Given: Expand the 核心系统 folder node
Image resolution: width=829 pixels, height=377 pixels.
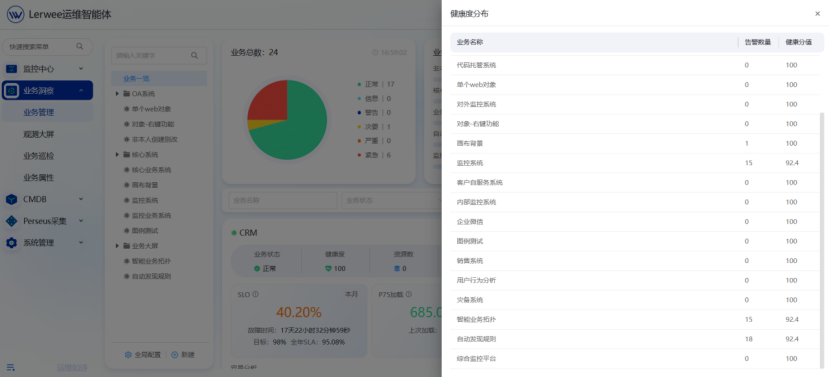Looking at the screenshot, I should [117, 155].
